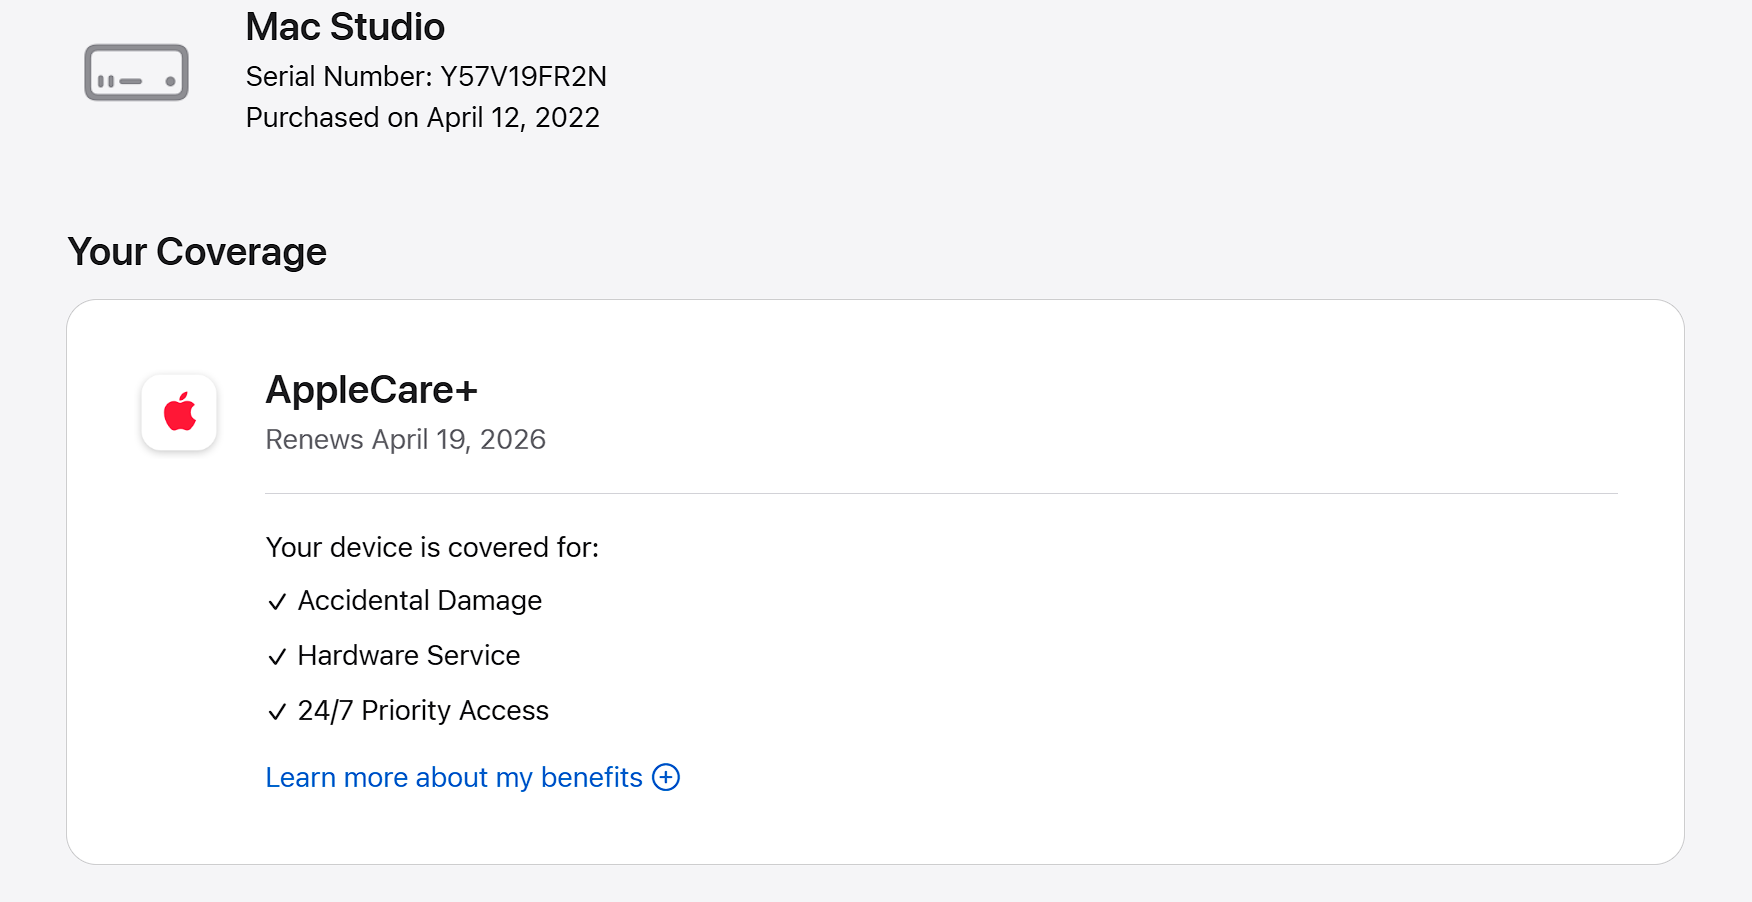Click the Your Coverage heading
This screenshot has height=902, width=1752.
pos(197,252)
